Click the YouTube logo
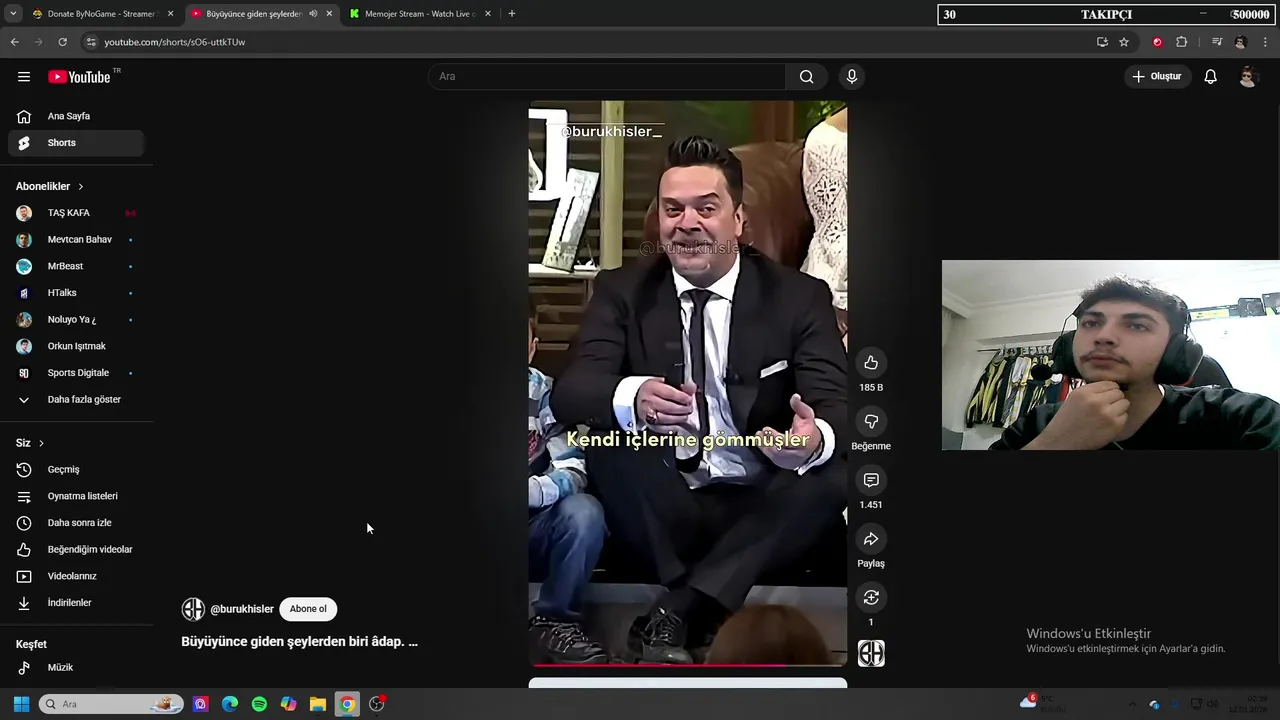 point(79,77)
